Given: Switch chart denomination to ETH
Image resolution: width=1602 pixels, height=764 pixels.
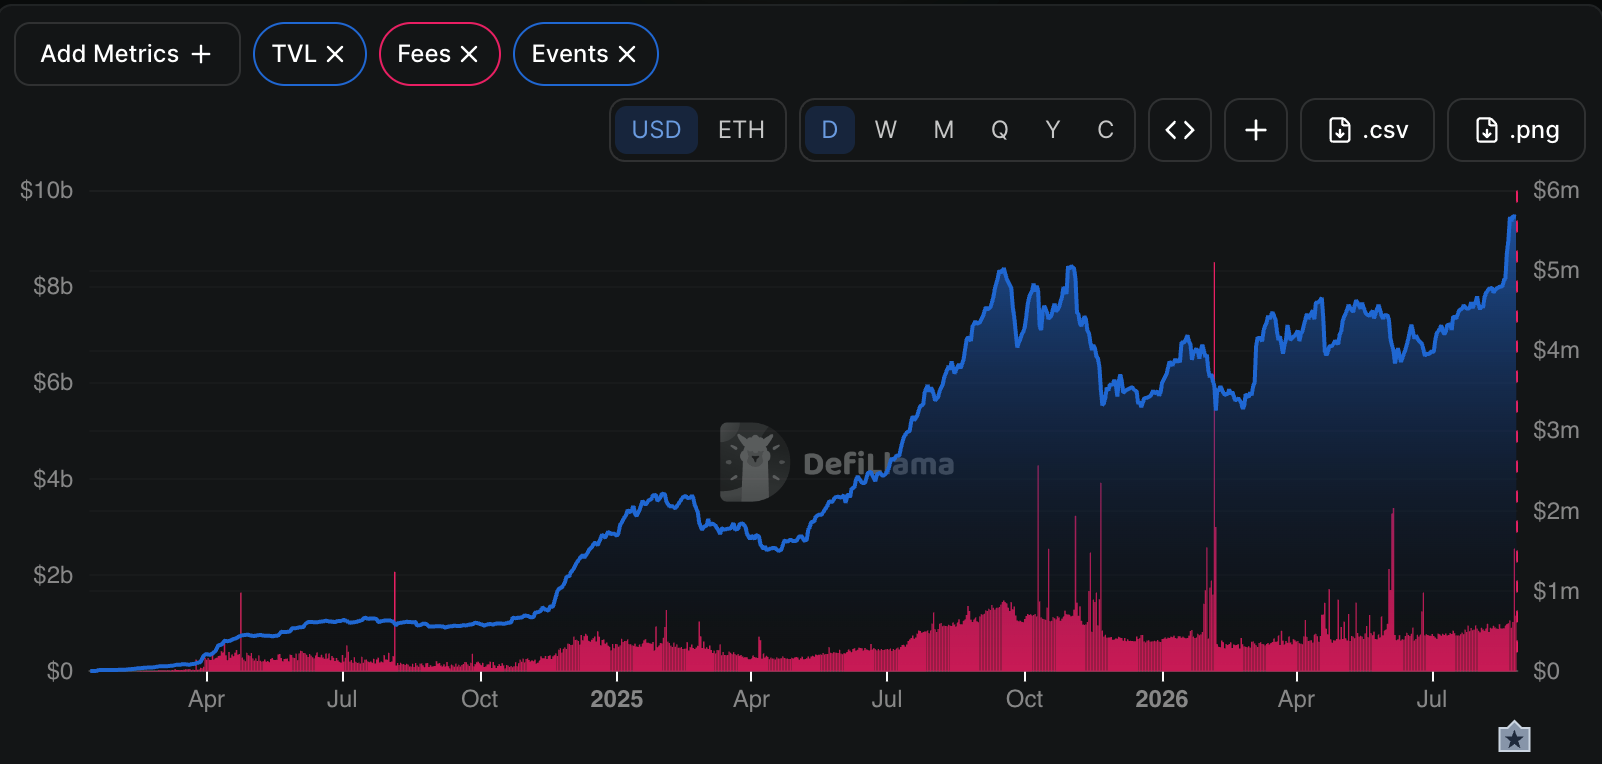Looking at the screenshot, I should pos(741,130).
